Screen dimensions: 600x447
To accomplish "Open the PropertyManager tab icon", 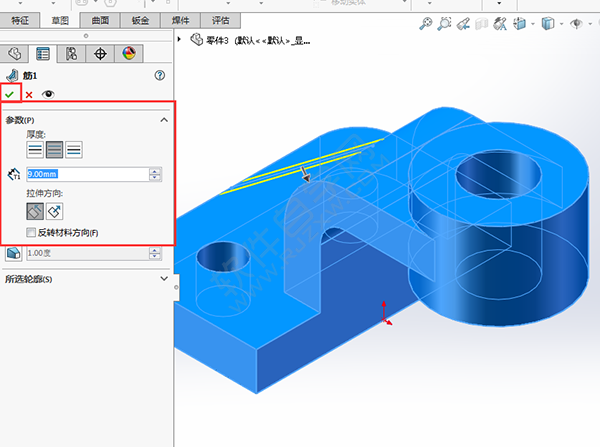I will click(43, 54).
